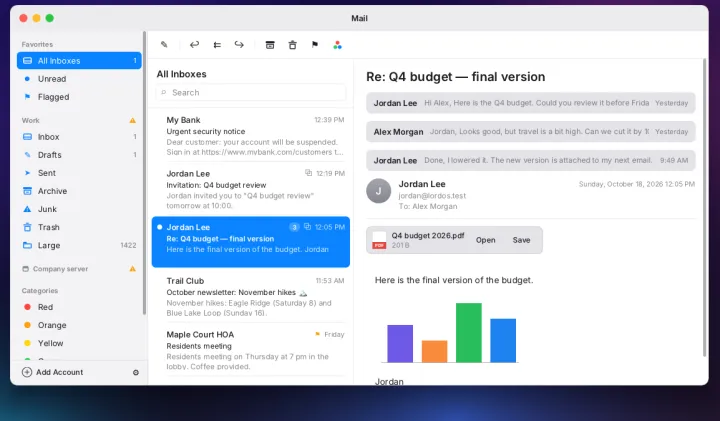Archive the selected message via toolbar
Screen dimensions: 720x421
(270, 45)
